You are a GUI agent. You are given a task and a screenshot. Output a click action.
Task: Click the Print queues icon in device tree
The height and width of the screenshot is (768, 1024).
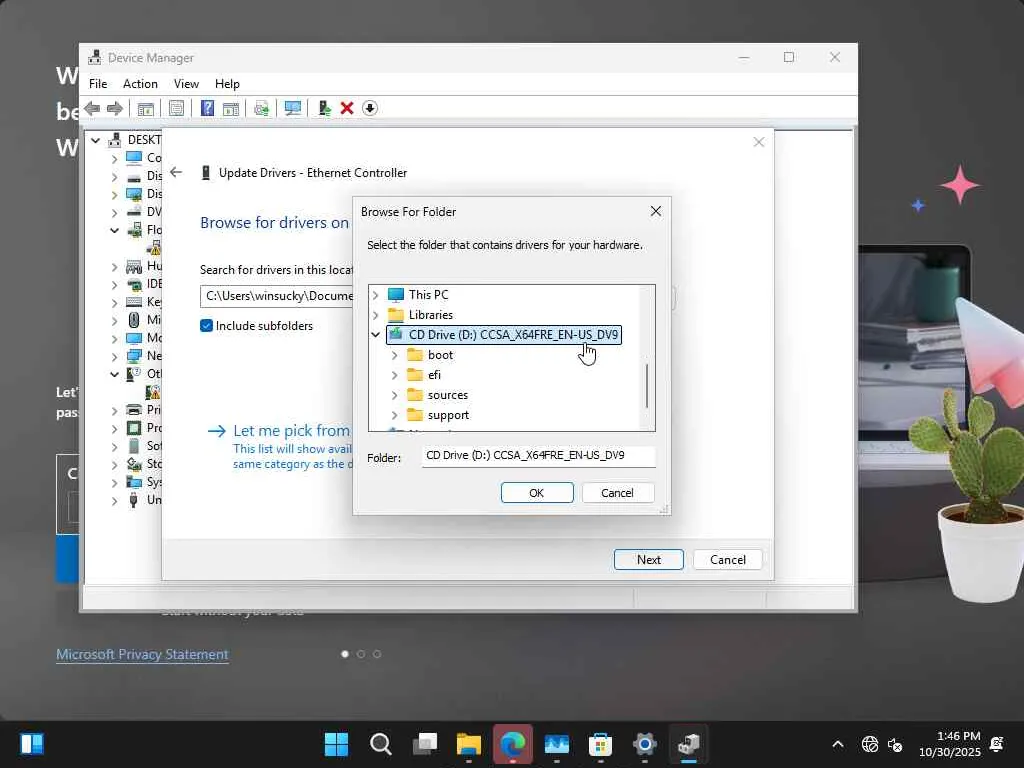pos(134,409)
